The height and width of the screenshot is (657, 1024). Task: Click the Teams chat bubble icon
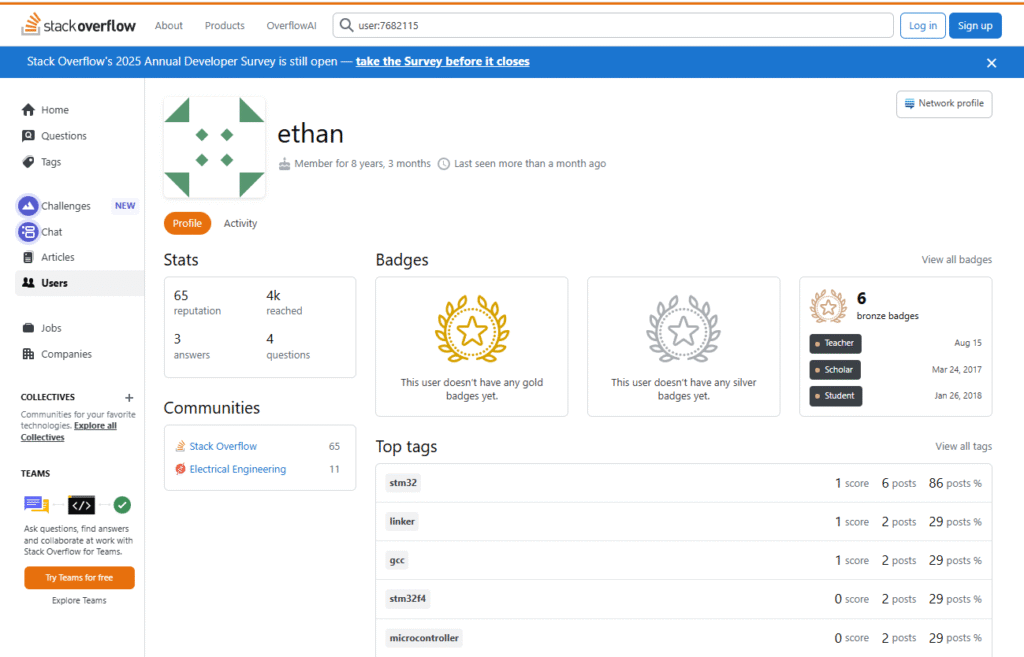click(36, 504)
